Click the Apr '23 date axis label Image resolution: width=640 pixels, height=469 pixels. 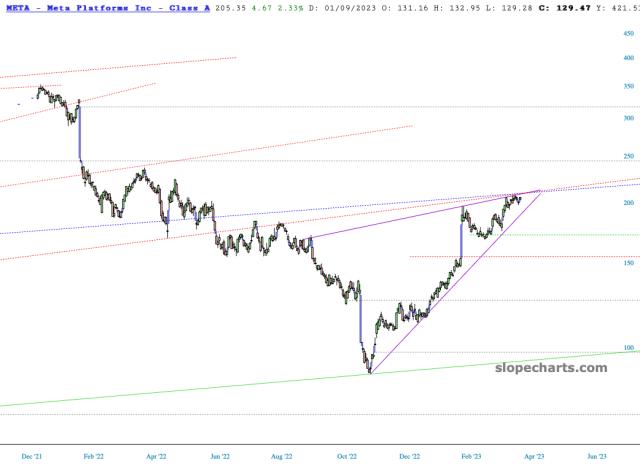pyautogui.click(x=535, y=454)
